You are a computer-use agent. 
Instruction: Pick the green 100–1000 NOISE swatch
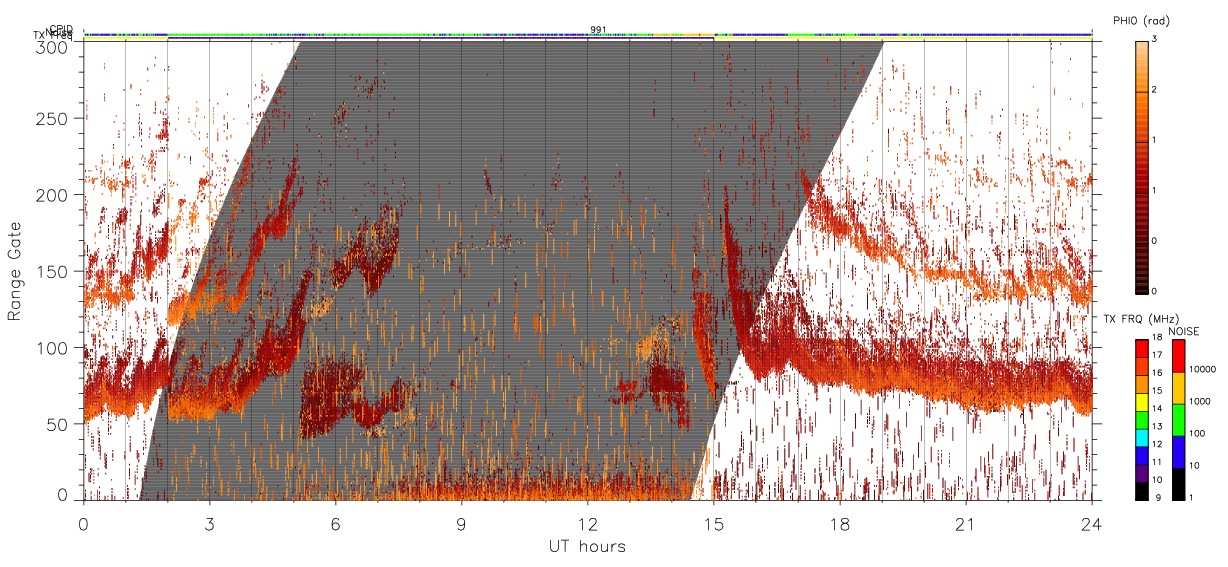1178,420
